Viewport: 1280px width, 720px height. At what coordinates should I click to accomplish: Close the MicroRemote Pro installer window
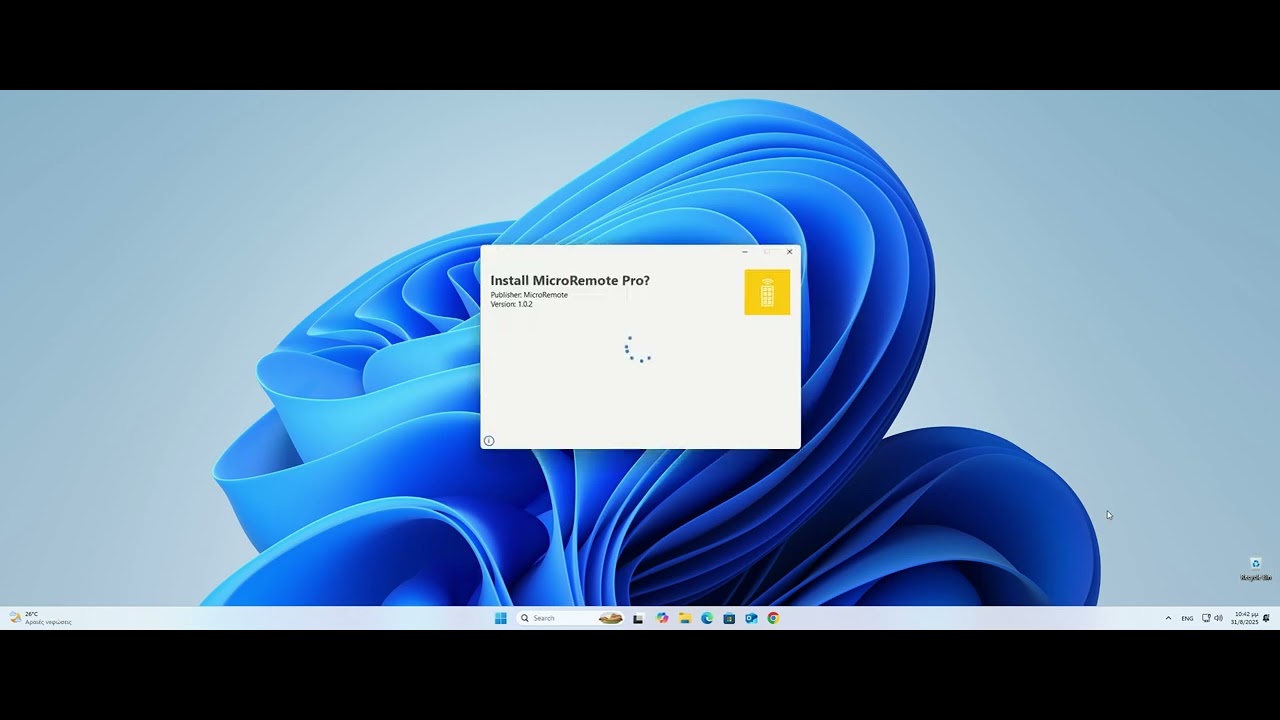point(790,252)
